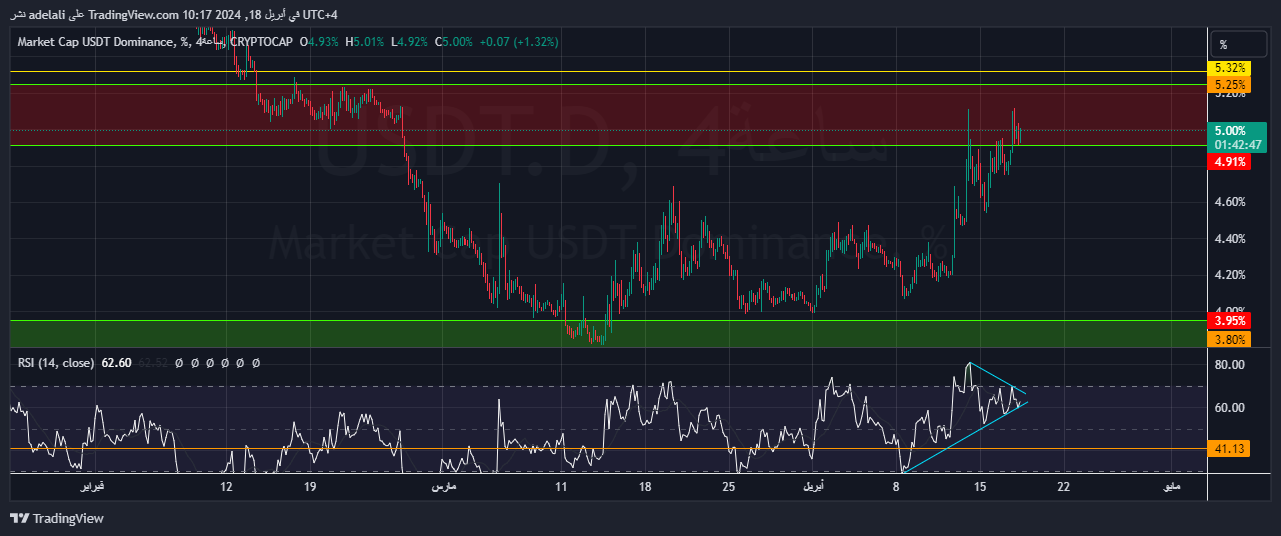This screenshot has height=536, width=1281.
Task: Click the Market Cap USDT Dominance chart title
Action: click(98, 42)
